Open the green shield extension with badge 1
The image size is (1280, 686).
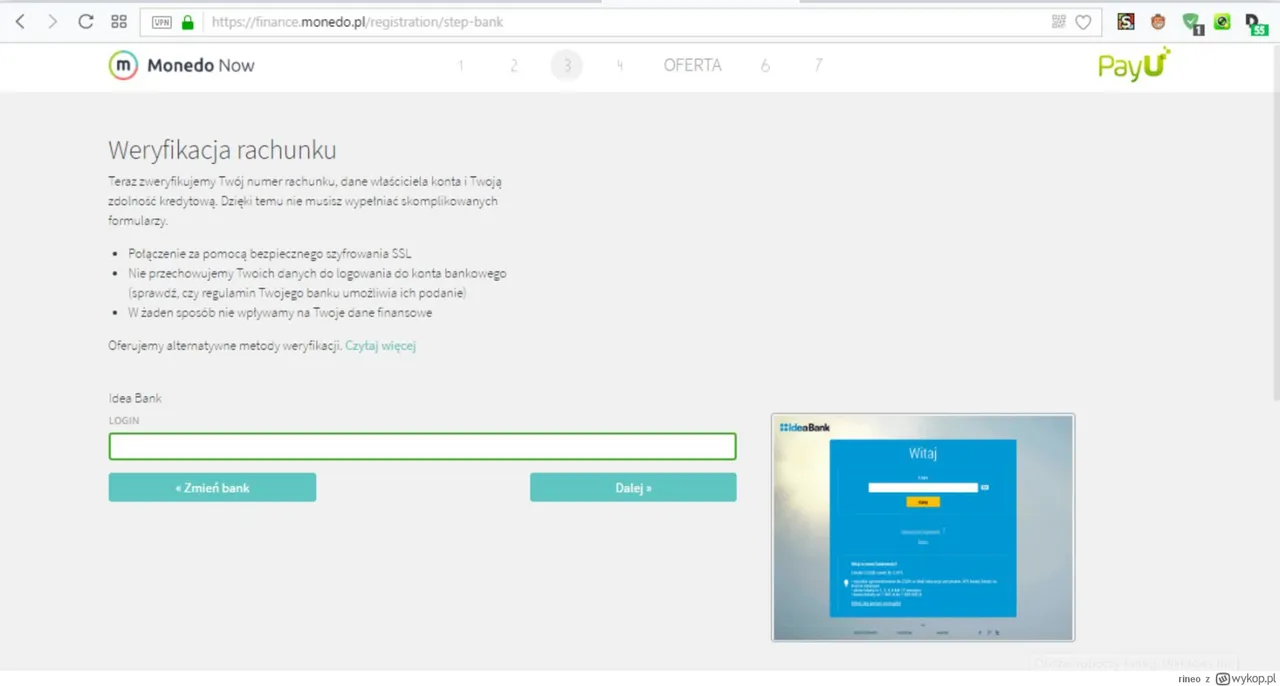tap(1191, 23)
